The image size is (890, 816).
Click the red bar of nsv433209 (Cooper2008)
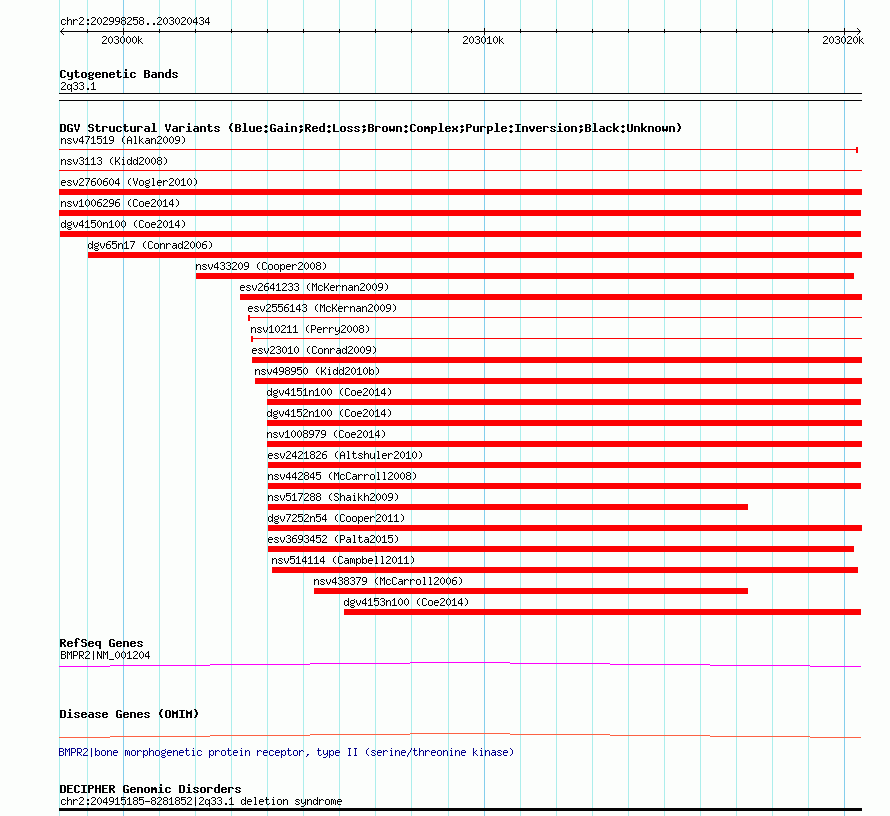point(524,276)
